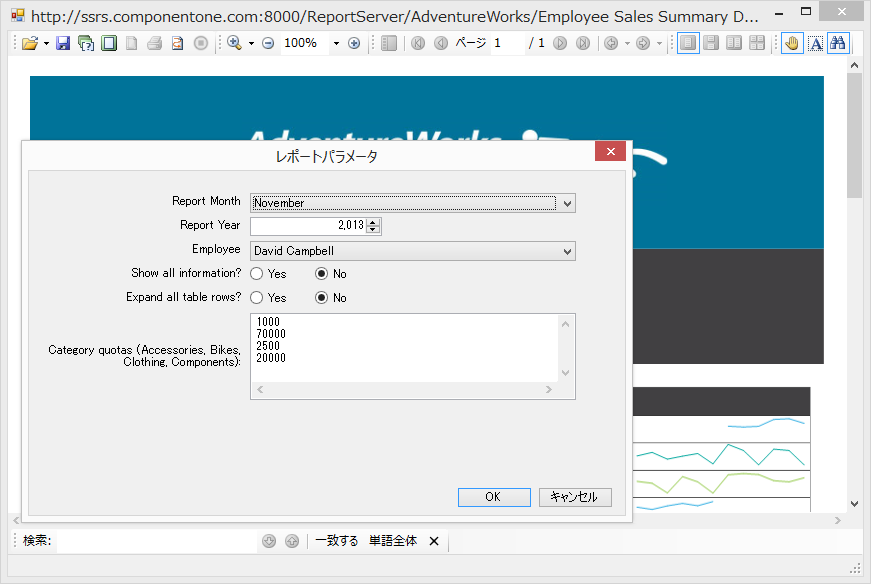This screenshot has height=584, width=871.
Task: Expand the open-file dropdown arrow
Action: click(46, 43)
